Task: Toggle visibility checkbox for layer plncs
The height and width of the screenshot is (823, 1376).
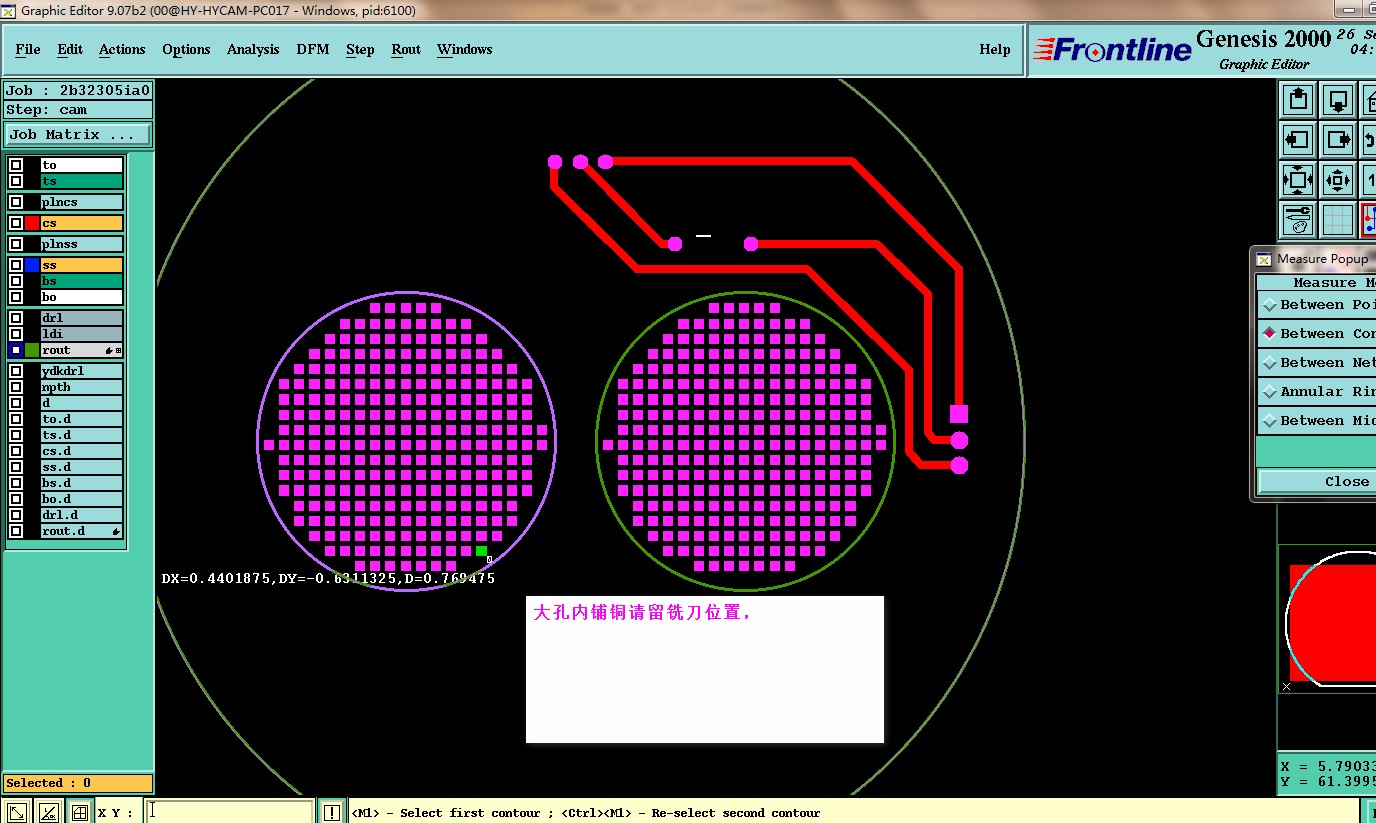Action: 16,202
